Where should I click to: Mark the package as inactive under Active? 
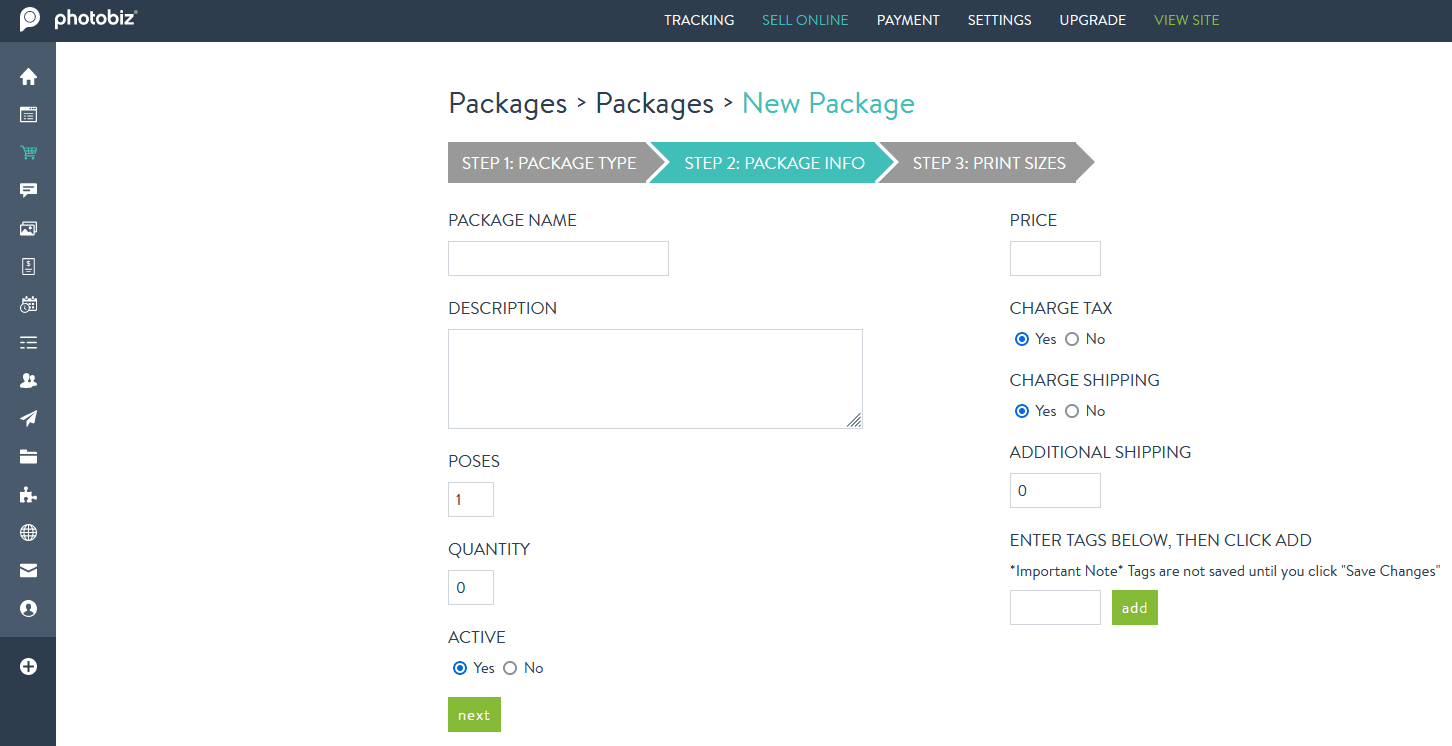pos(510,668)
